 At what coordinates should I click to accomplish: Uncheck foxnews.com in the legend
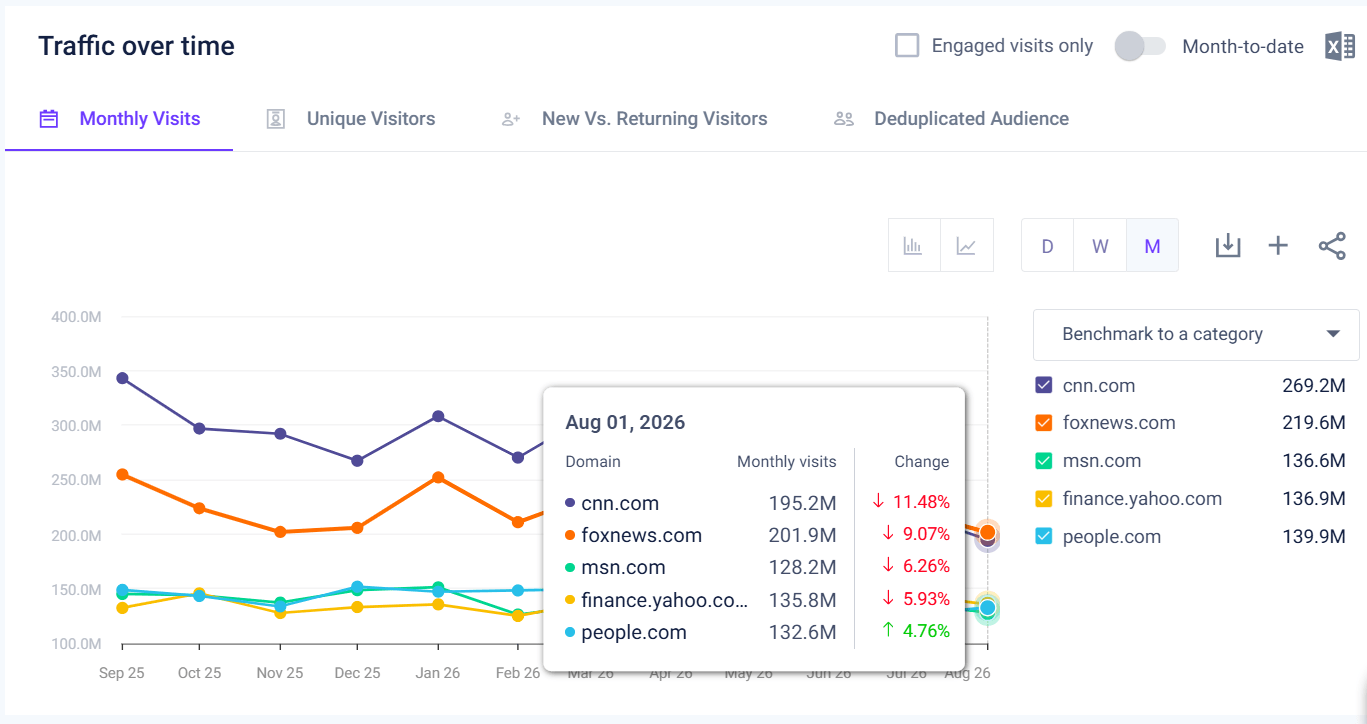(x=1044, y=423)
